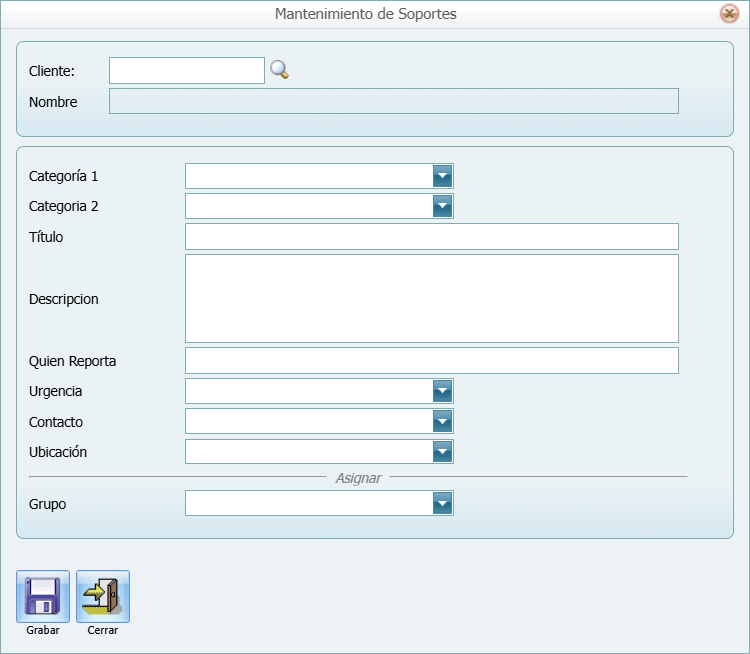Image resolution: width=750 pixels, height=654 pixels.
Task: Click the Categoría 1 label
Action: coord(63,176)
